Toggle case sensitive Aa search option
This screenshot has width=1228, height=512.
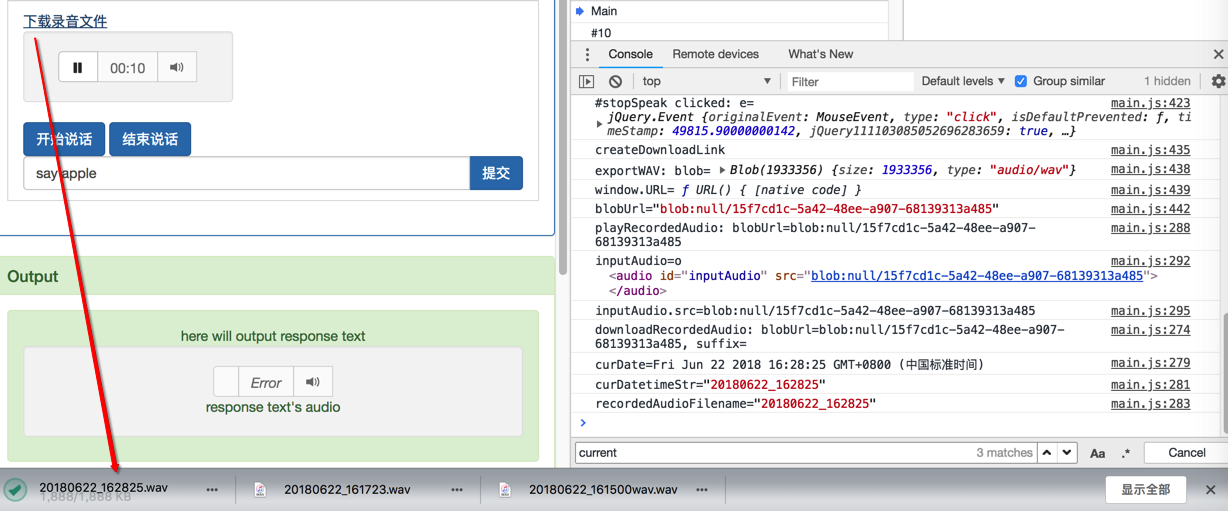point(1097,453)
